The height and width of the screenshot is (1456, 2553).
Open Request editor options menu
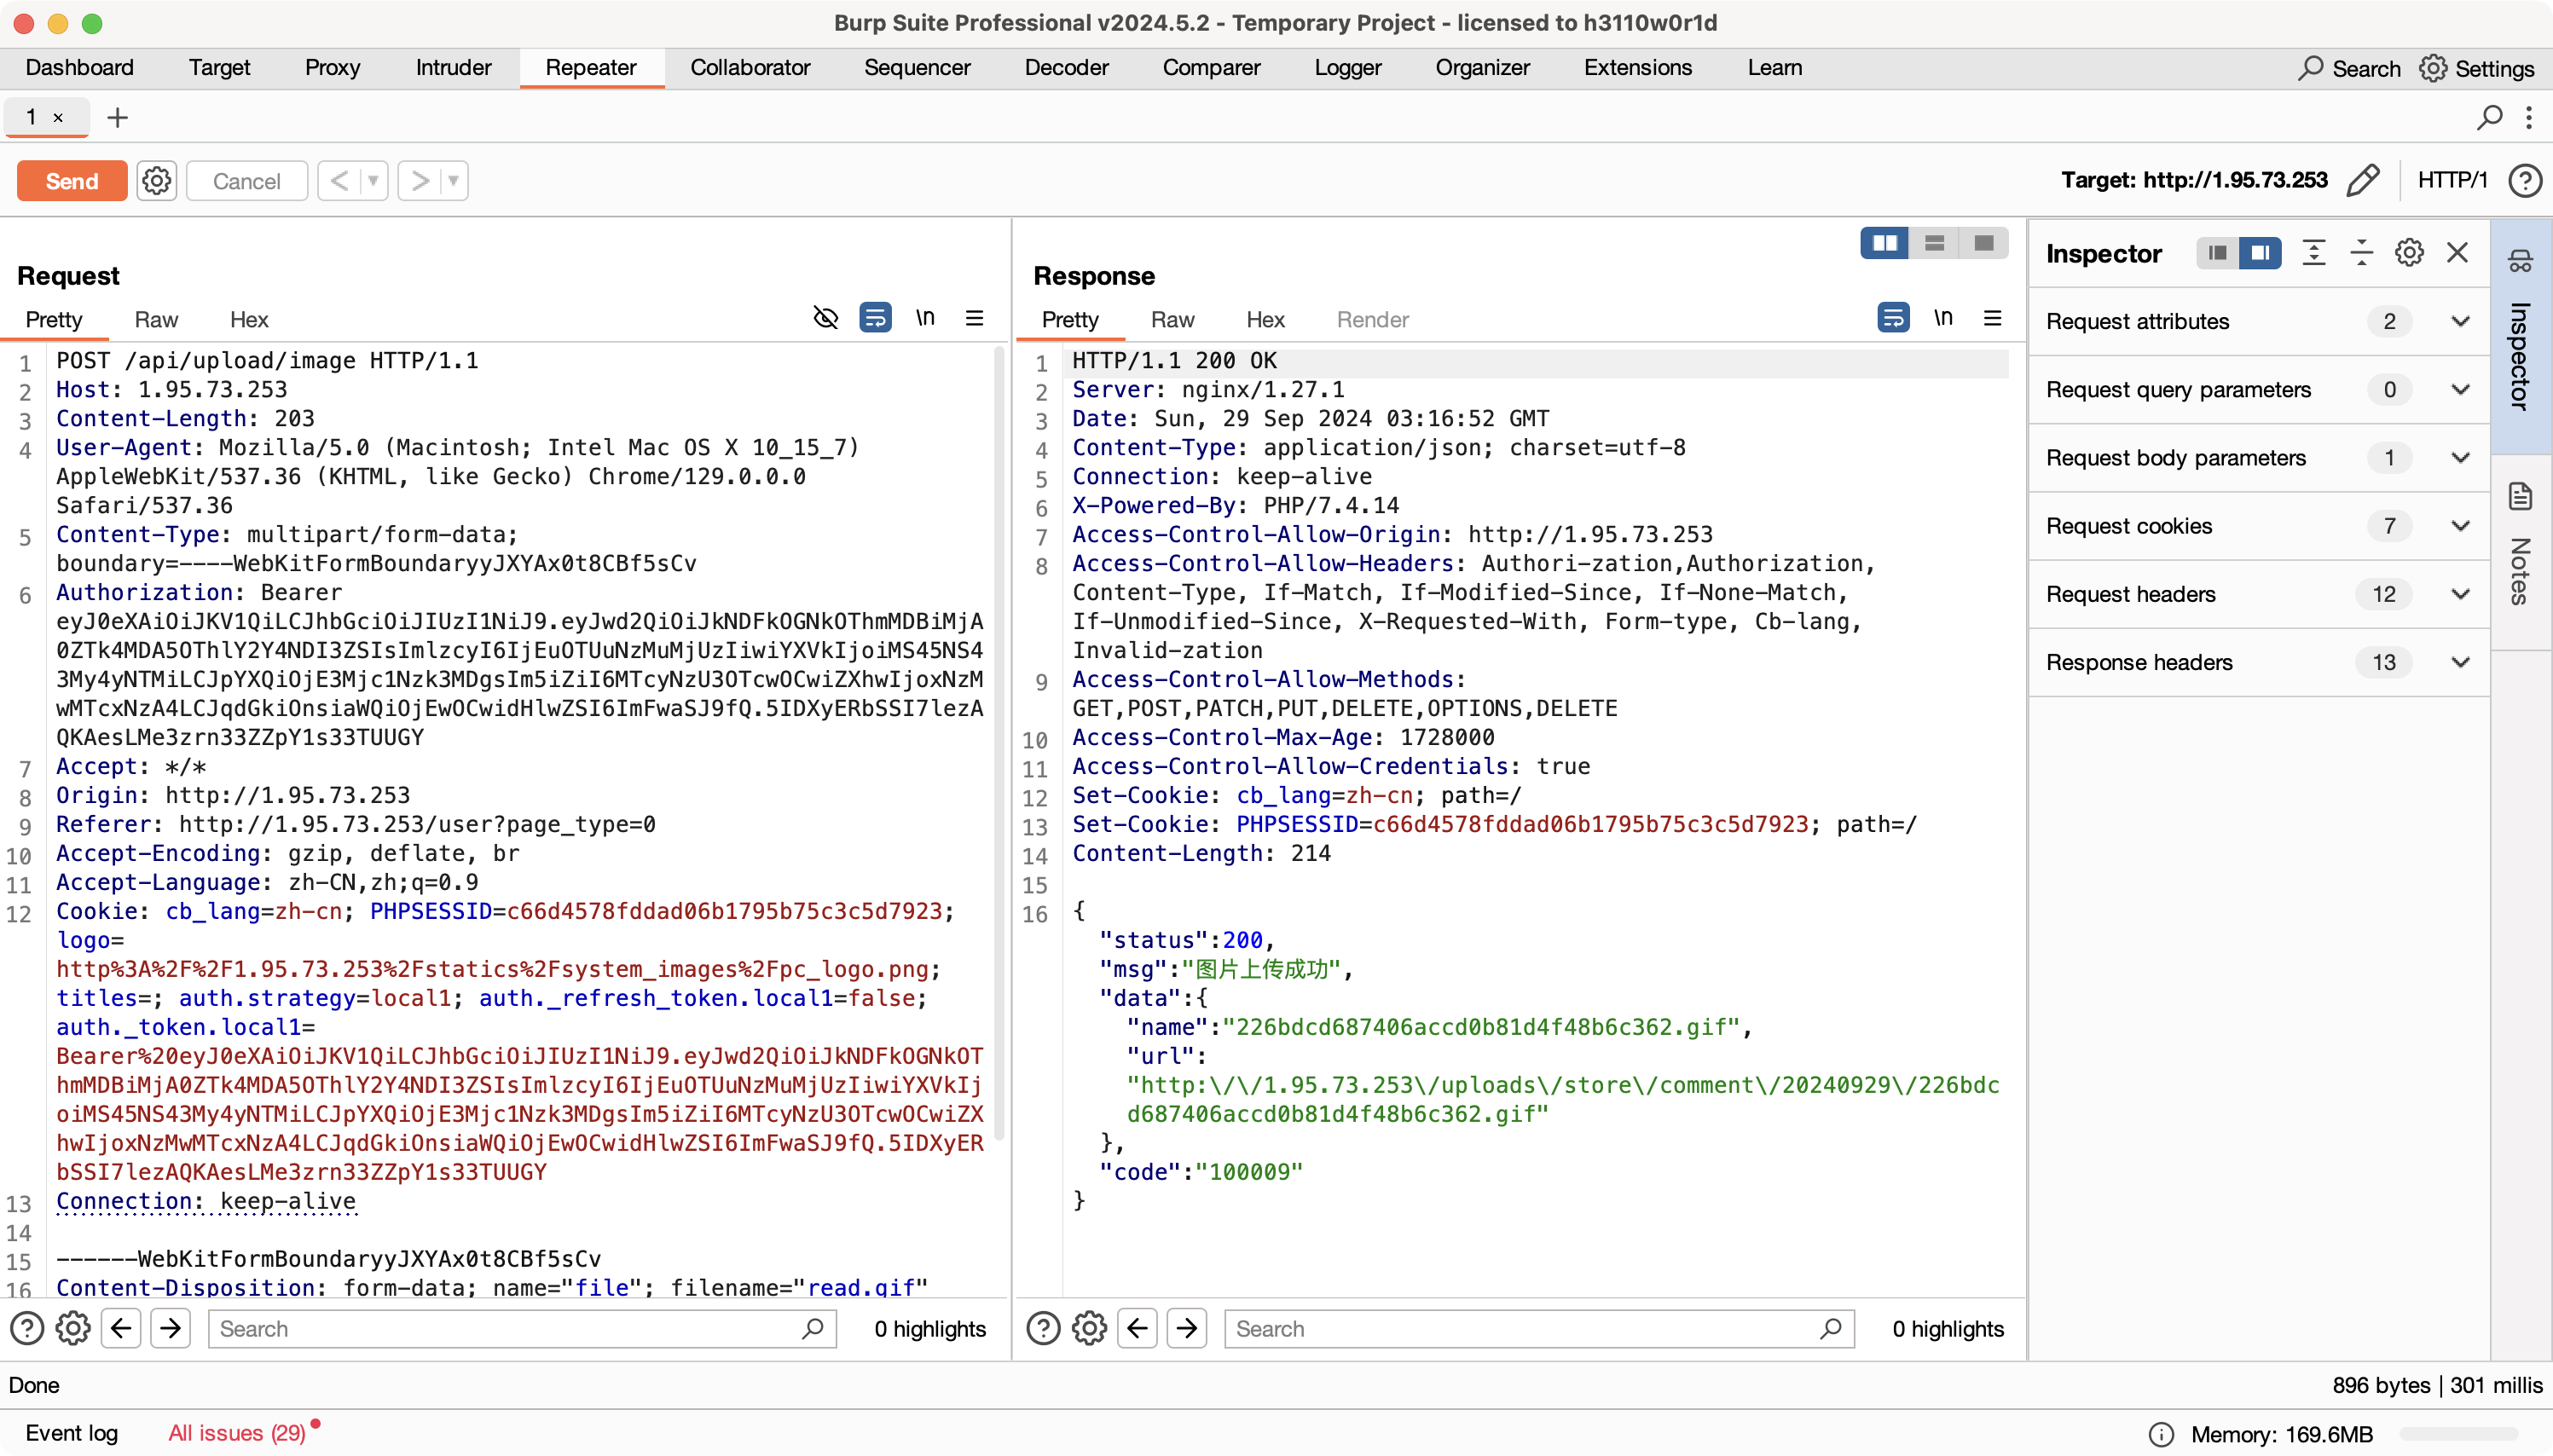[974, 318]
